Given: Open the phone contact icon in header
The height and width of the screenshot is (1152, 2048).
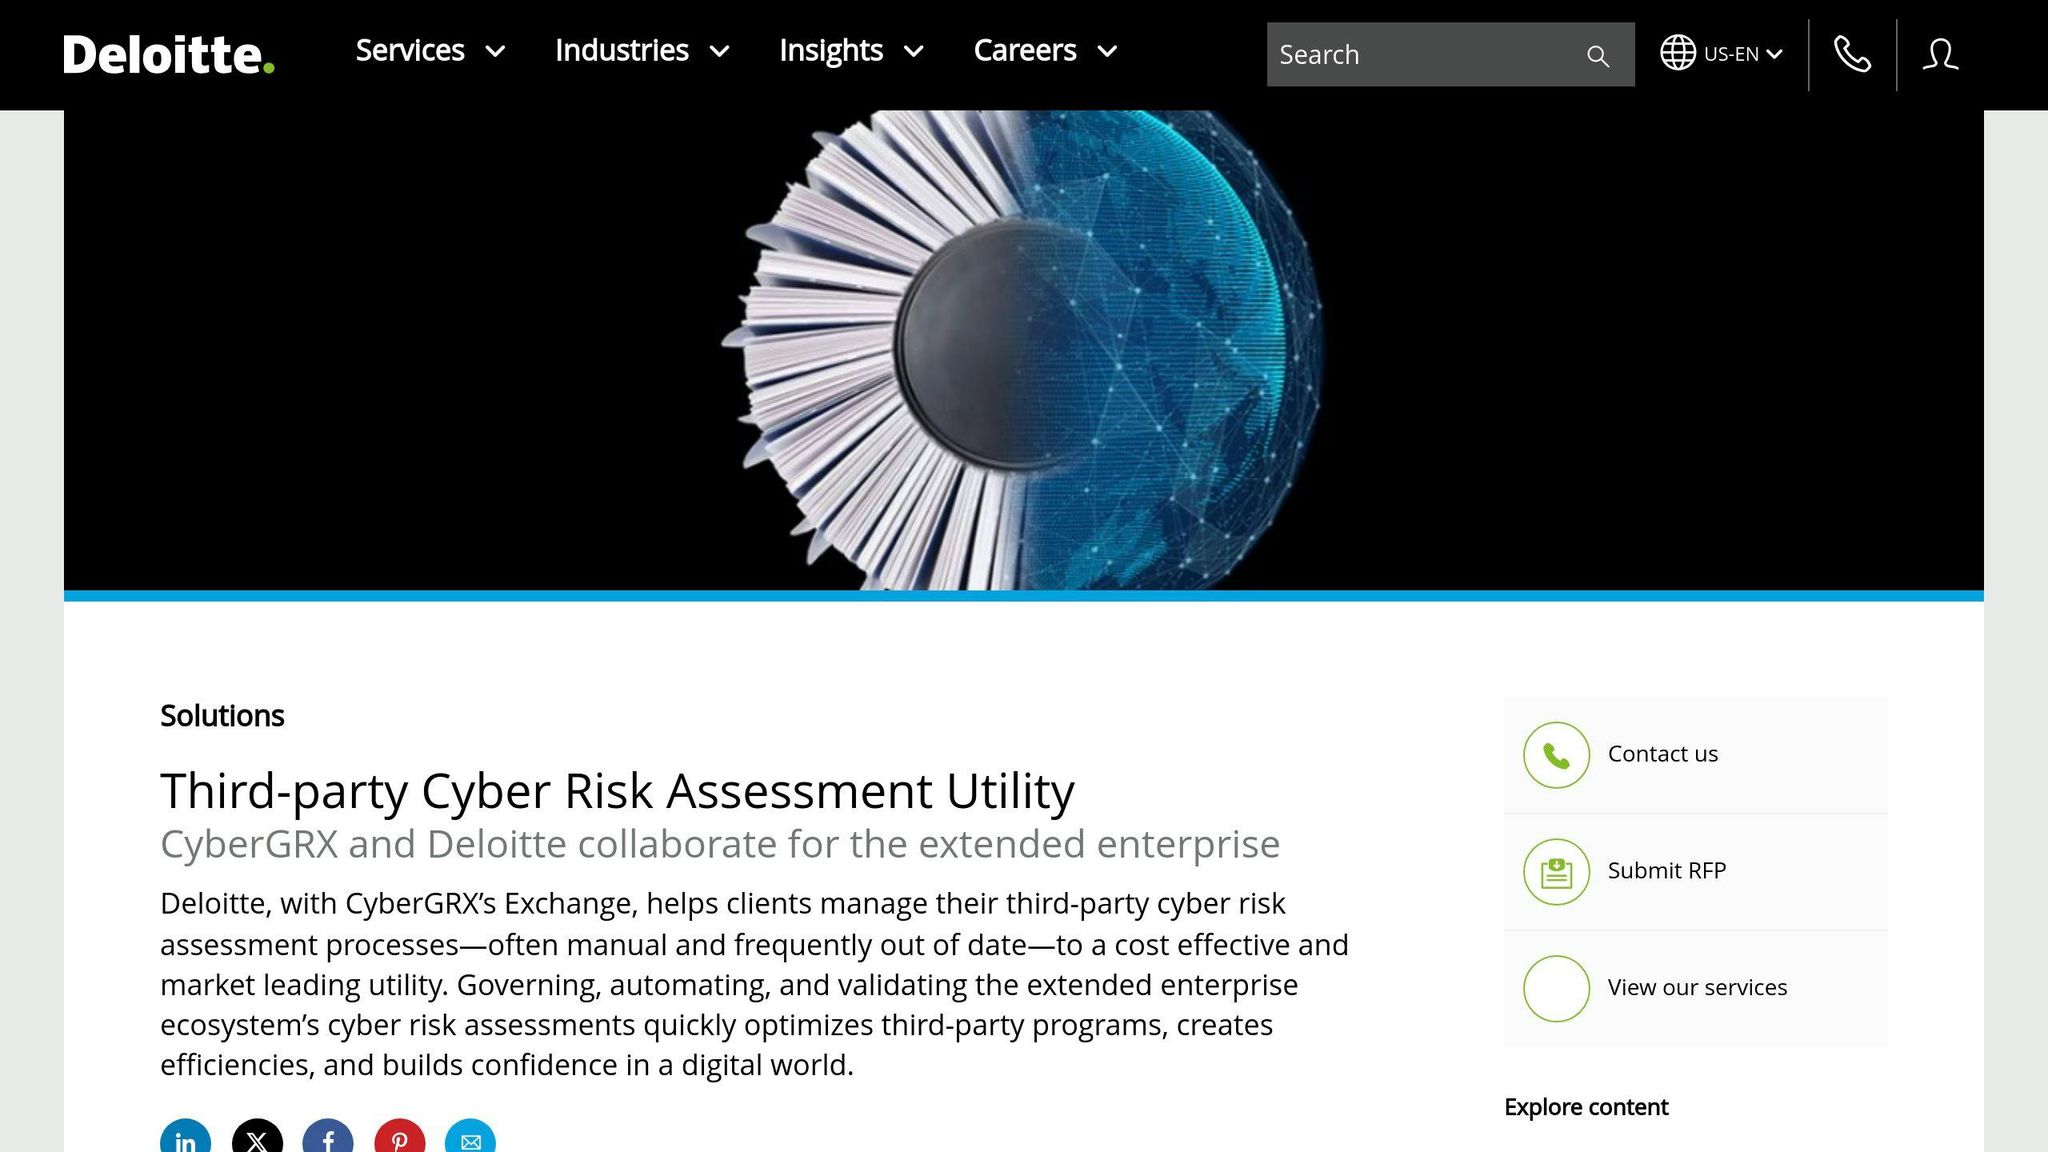Looking at the screenshot, I should click(1852, 54).
